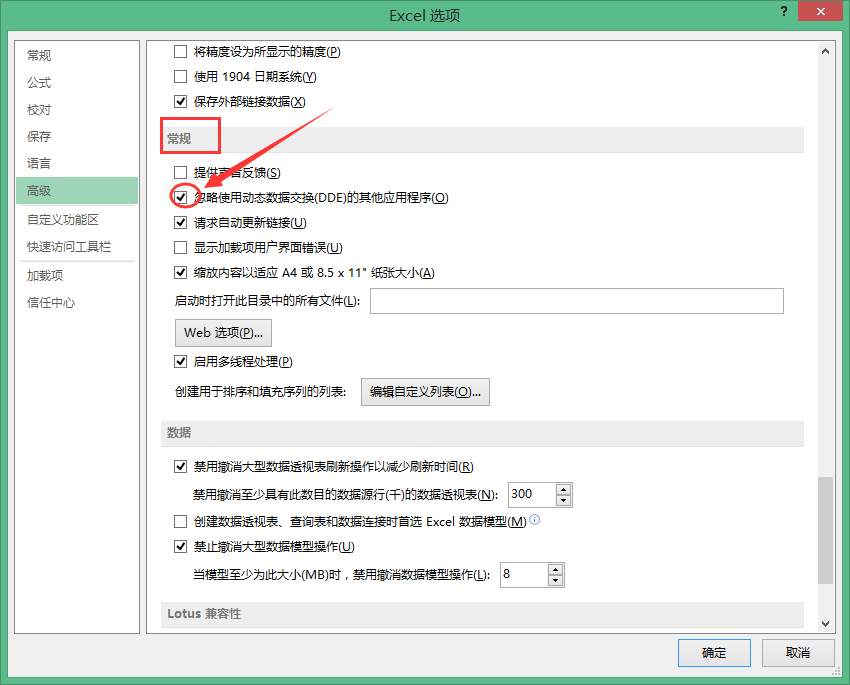Go to 信任中心 category

click(77, 302)
